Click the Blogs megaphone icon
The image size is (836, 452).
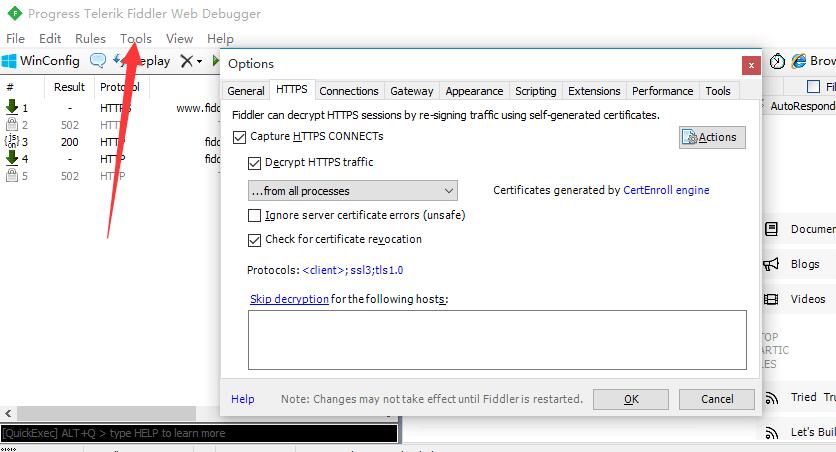coord(771,264)
